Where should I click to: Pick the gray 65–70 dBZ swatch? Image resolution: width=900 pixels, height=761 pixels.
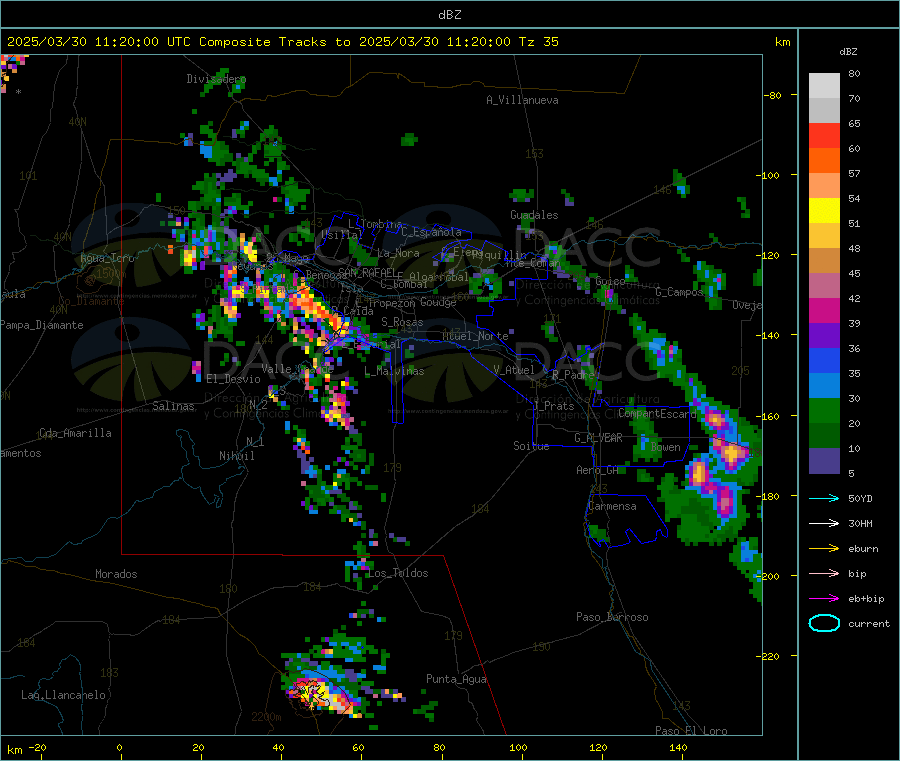point(824,111)
